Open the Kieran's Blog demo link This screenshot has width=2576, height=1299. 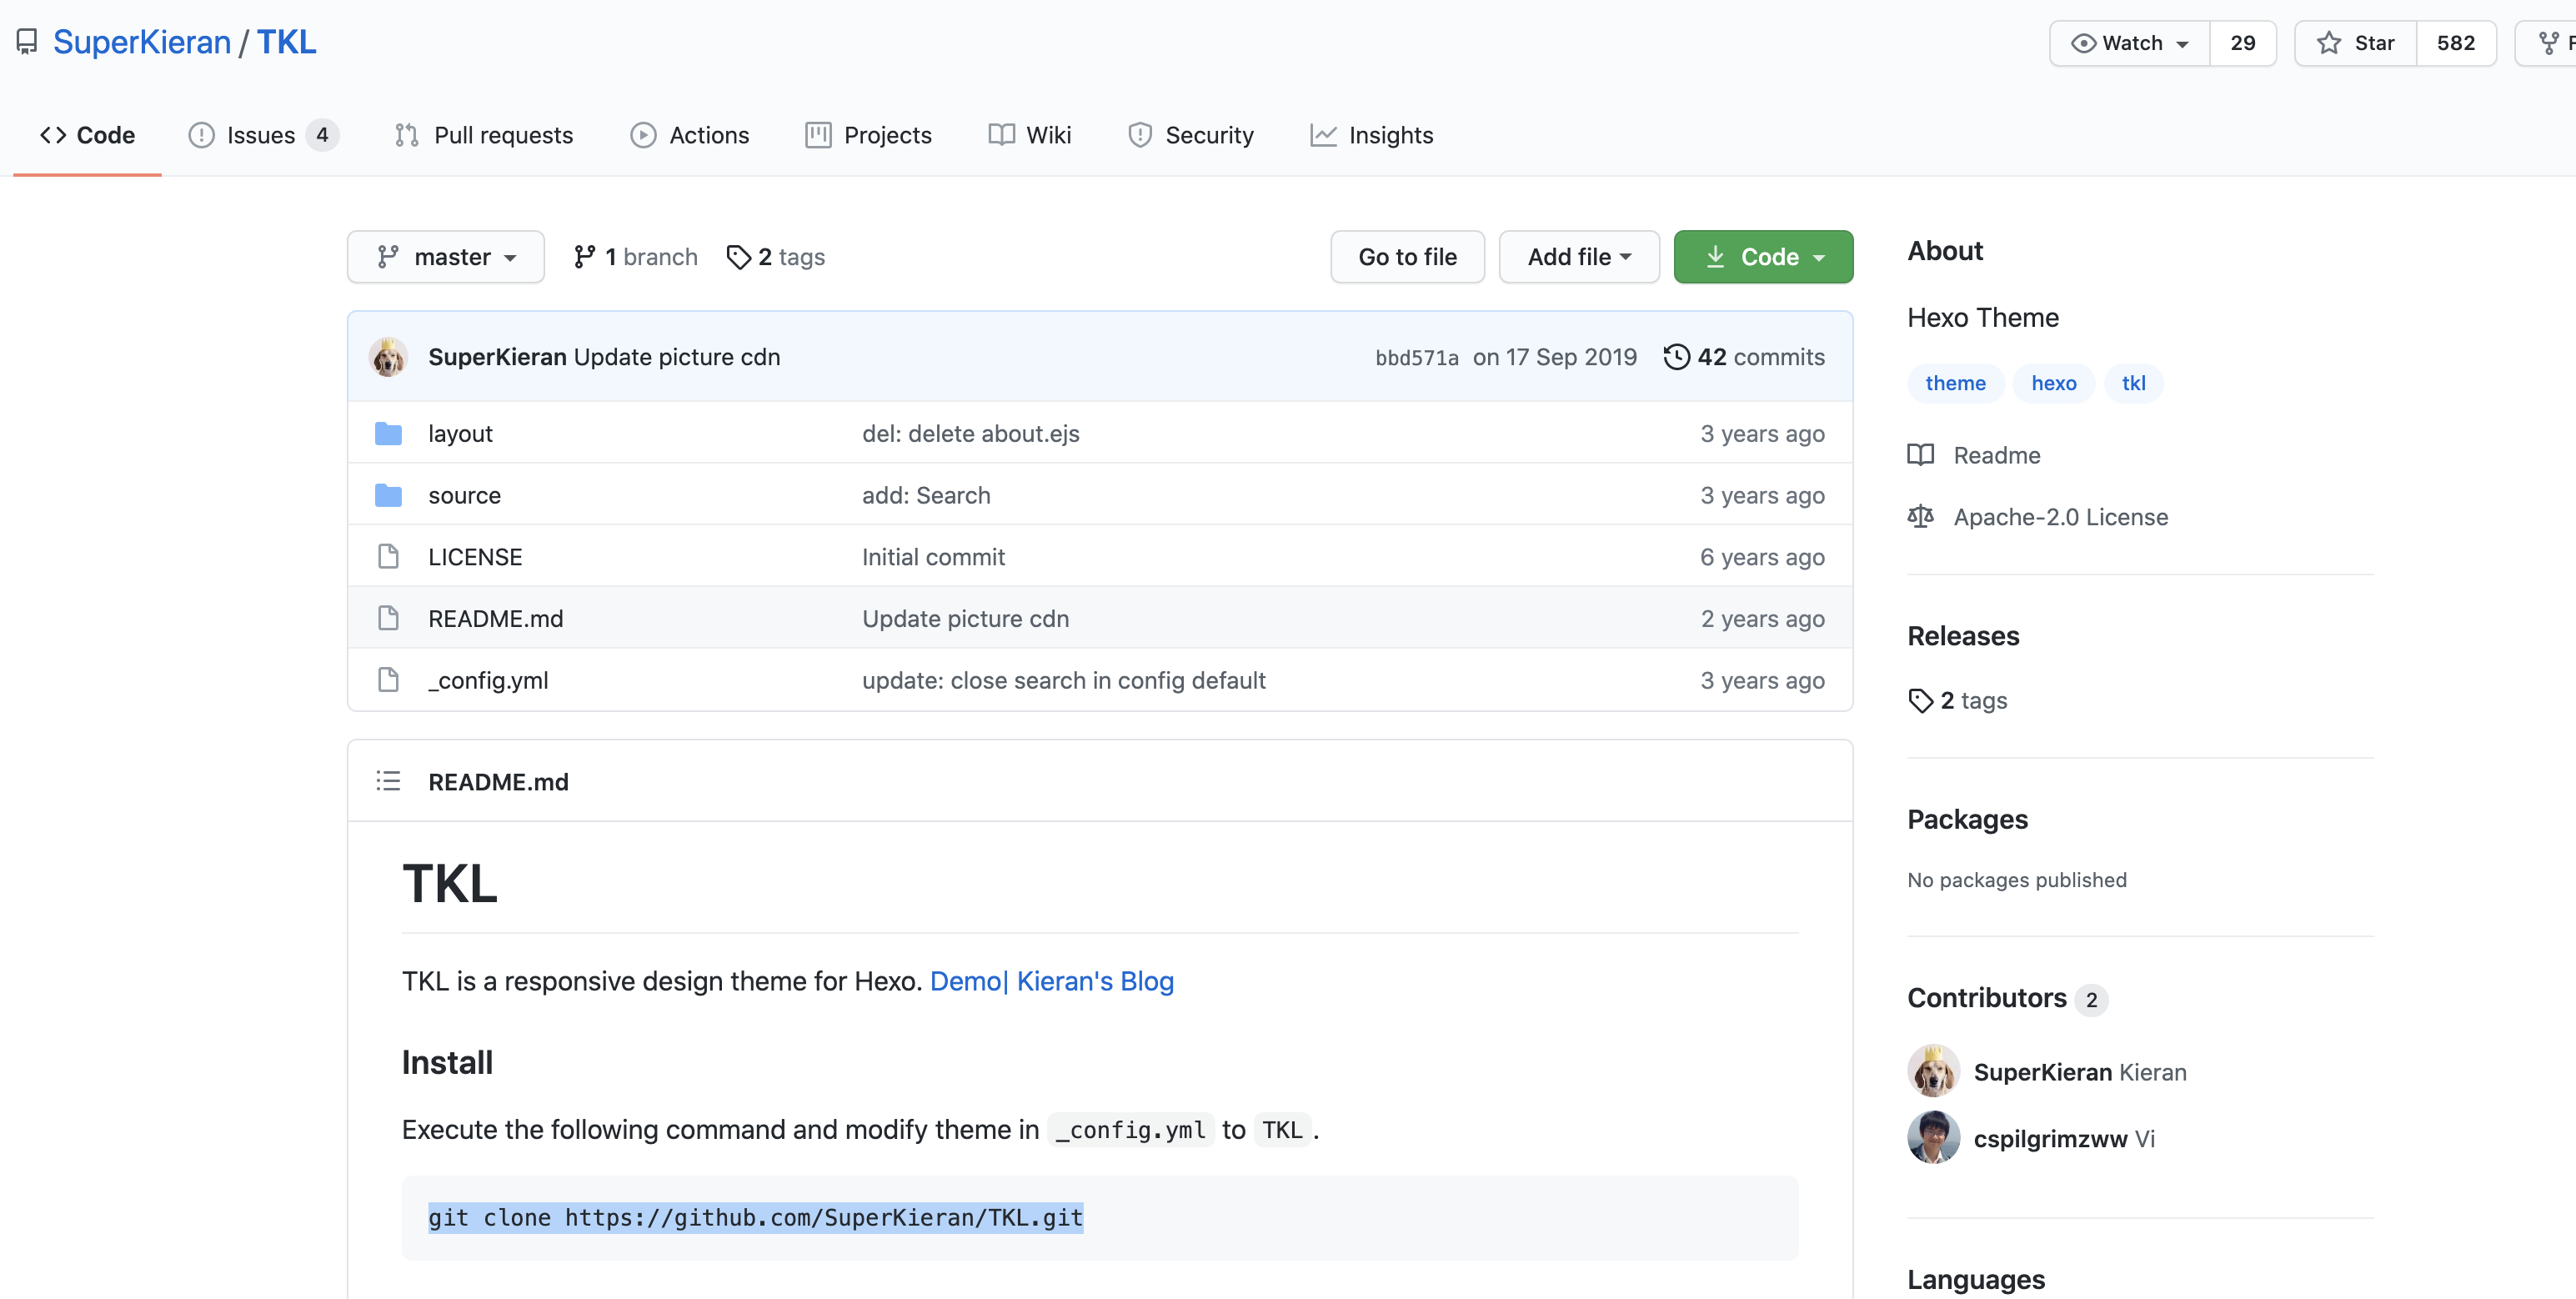tap(1095, 981)
